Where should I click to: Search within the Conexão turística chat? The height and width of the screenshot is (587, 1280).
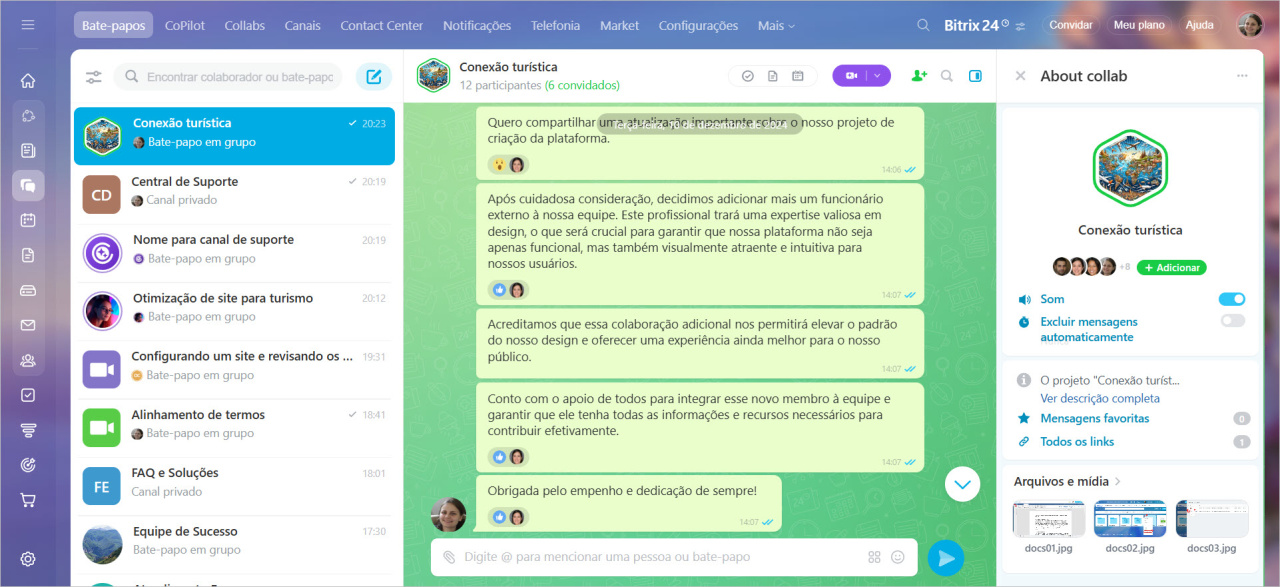[x=947, y=76]
